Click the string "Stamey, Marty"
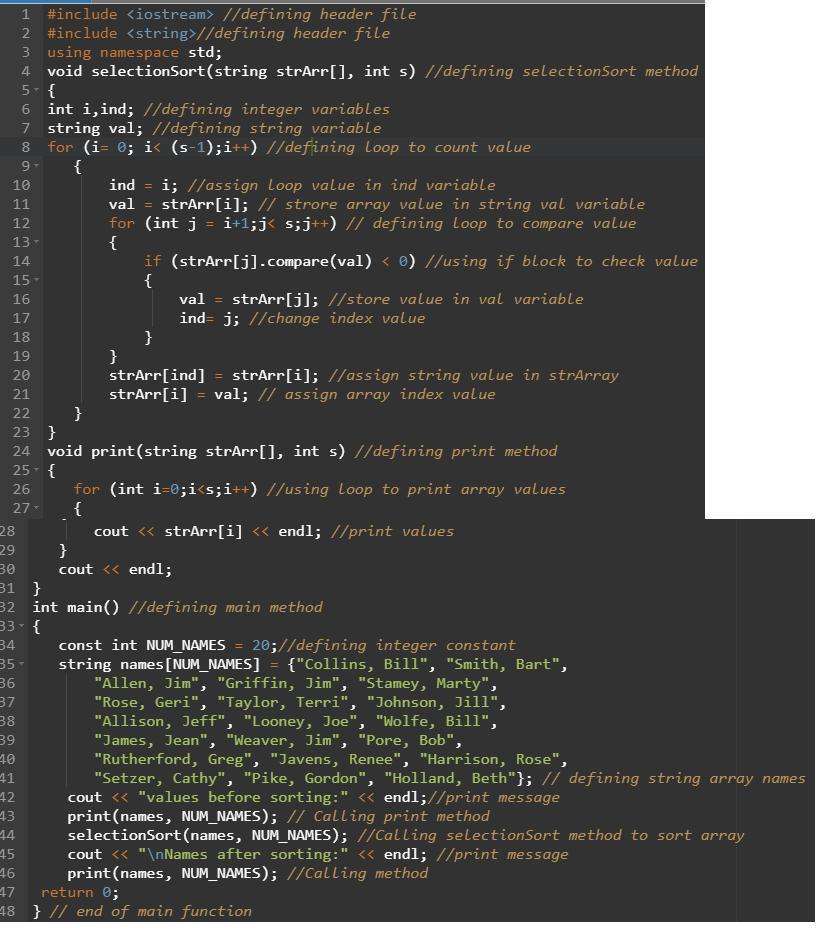 point(423,684)
